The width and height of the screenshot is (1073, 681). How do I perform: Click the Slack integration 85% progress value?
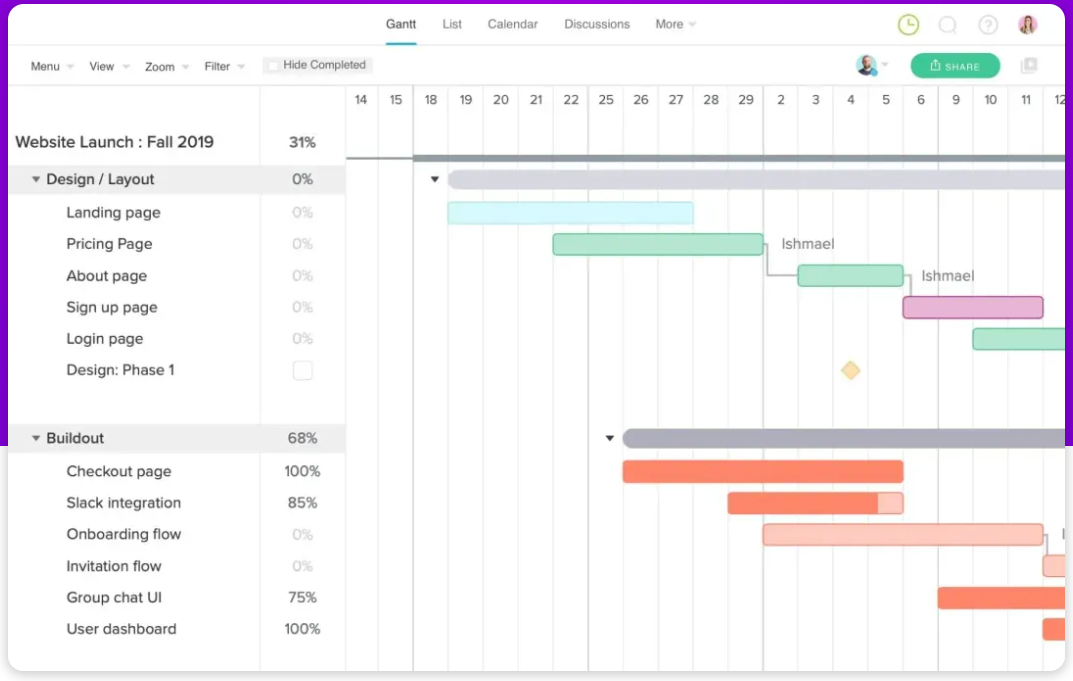click(x=302, y=503)
